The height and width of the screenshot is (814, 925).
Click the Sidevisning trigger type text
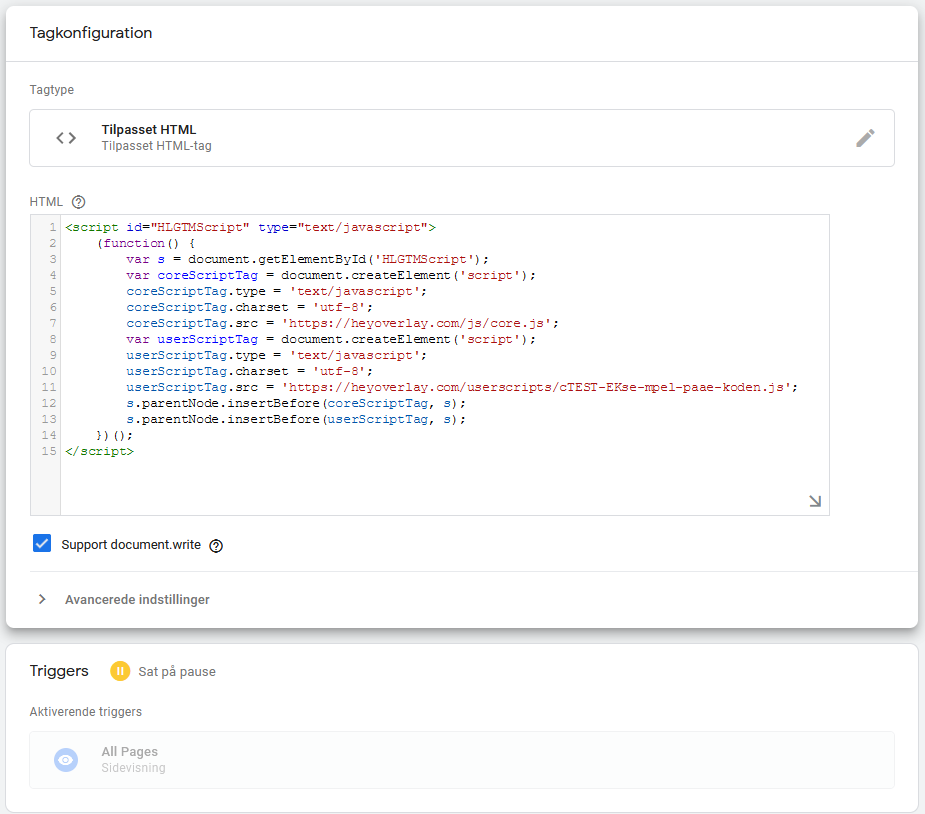(133, 768)
